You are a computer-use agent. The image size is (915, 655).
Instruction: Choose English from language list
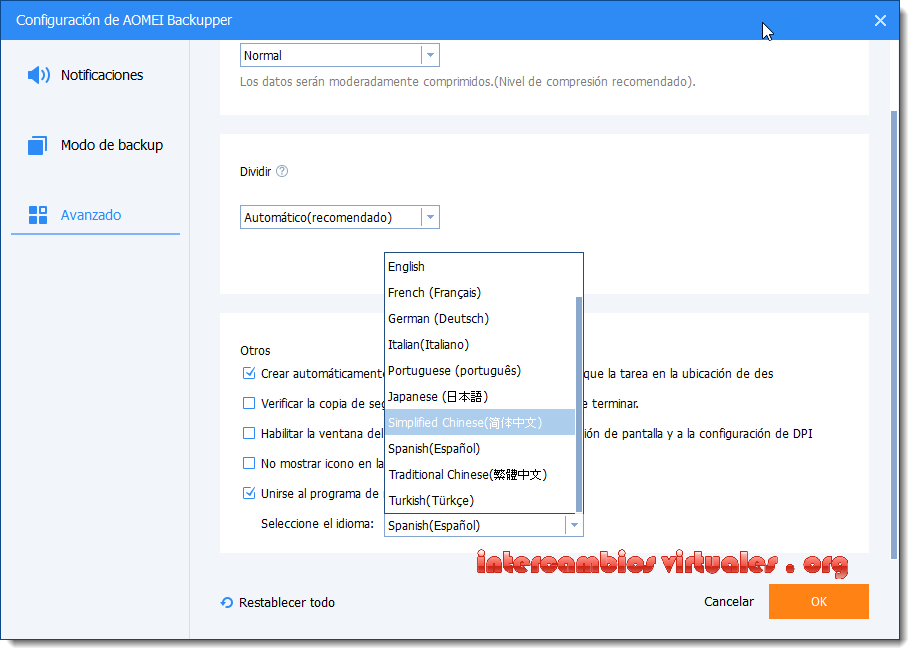point(480,267)
